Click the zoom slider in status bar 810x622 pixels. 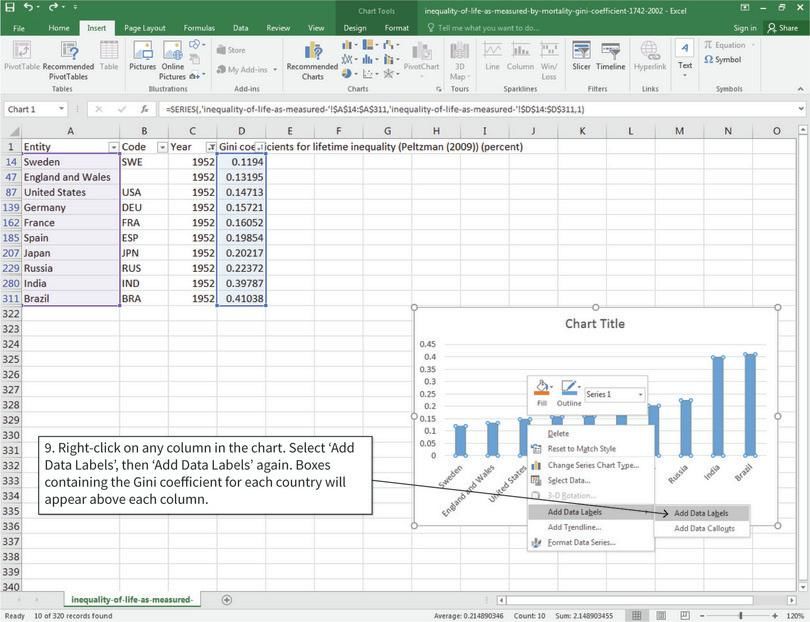(739, 616)
